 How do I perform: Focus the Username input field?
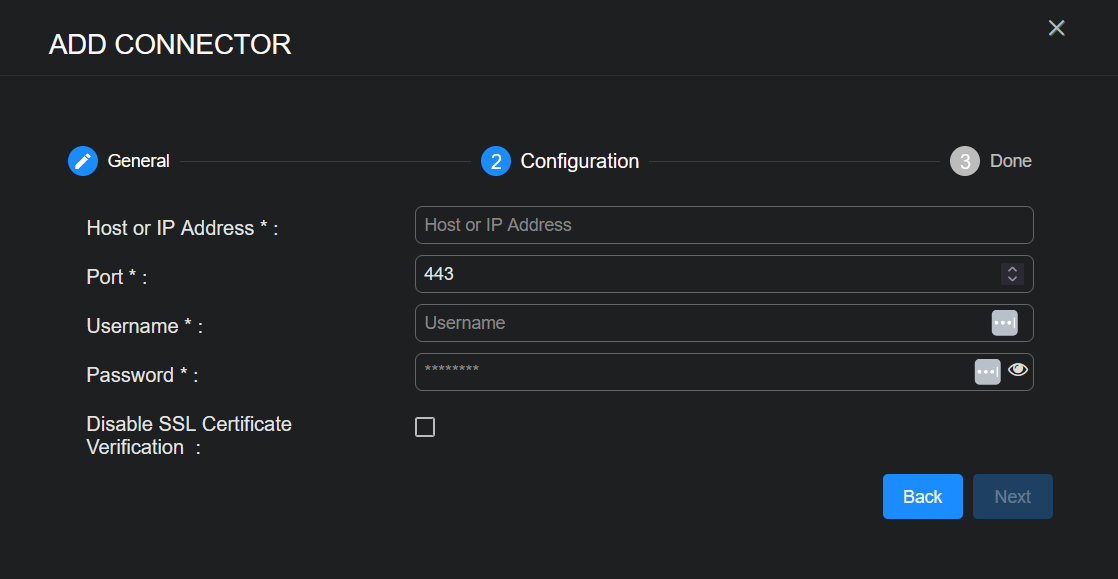tap(700, 323)
